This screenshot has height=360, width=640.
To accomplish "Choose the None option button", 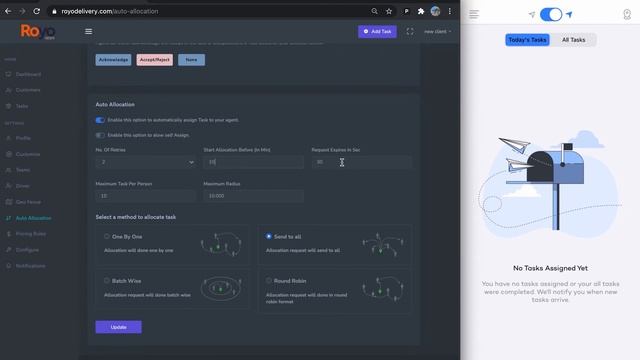I will [191, 60].
